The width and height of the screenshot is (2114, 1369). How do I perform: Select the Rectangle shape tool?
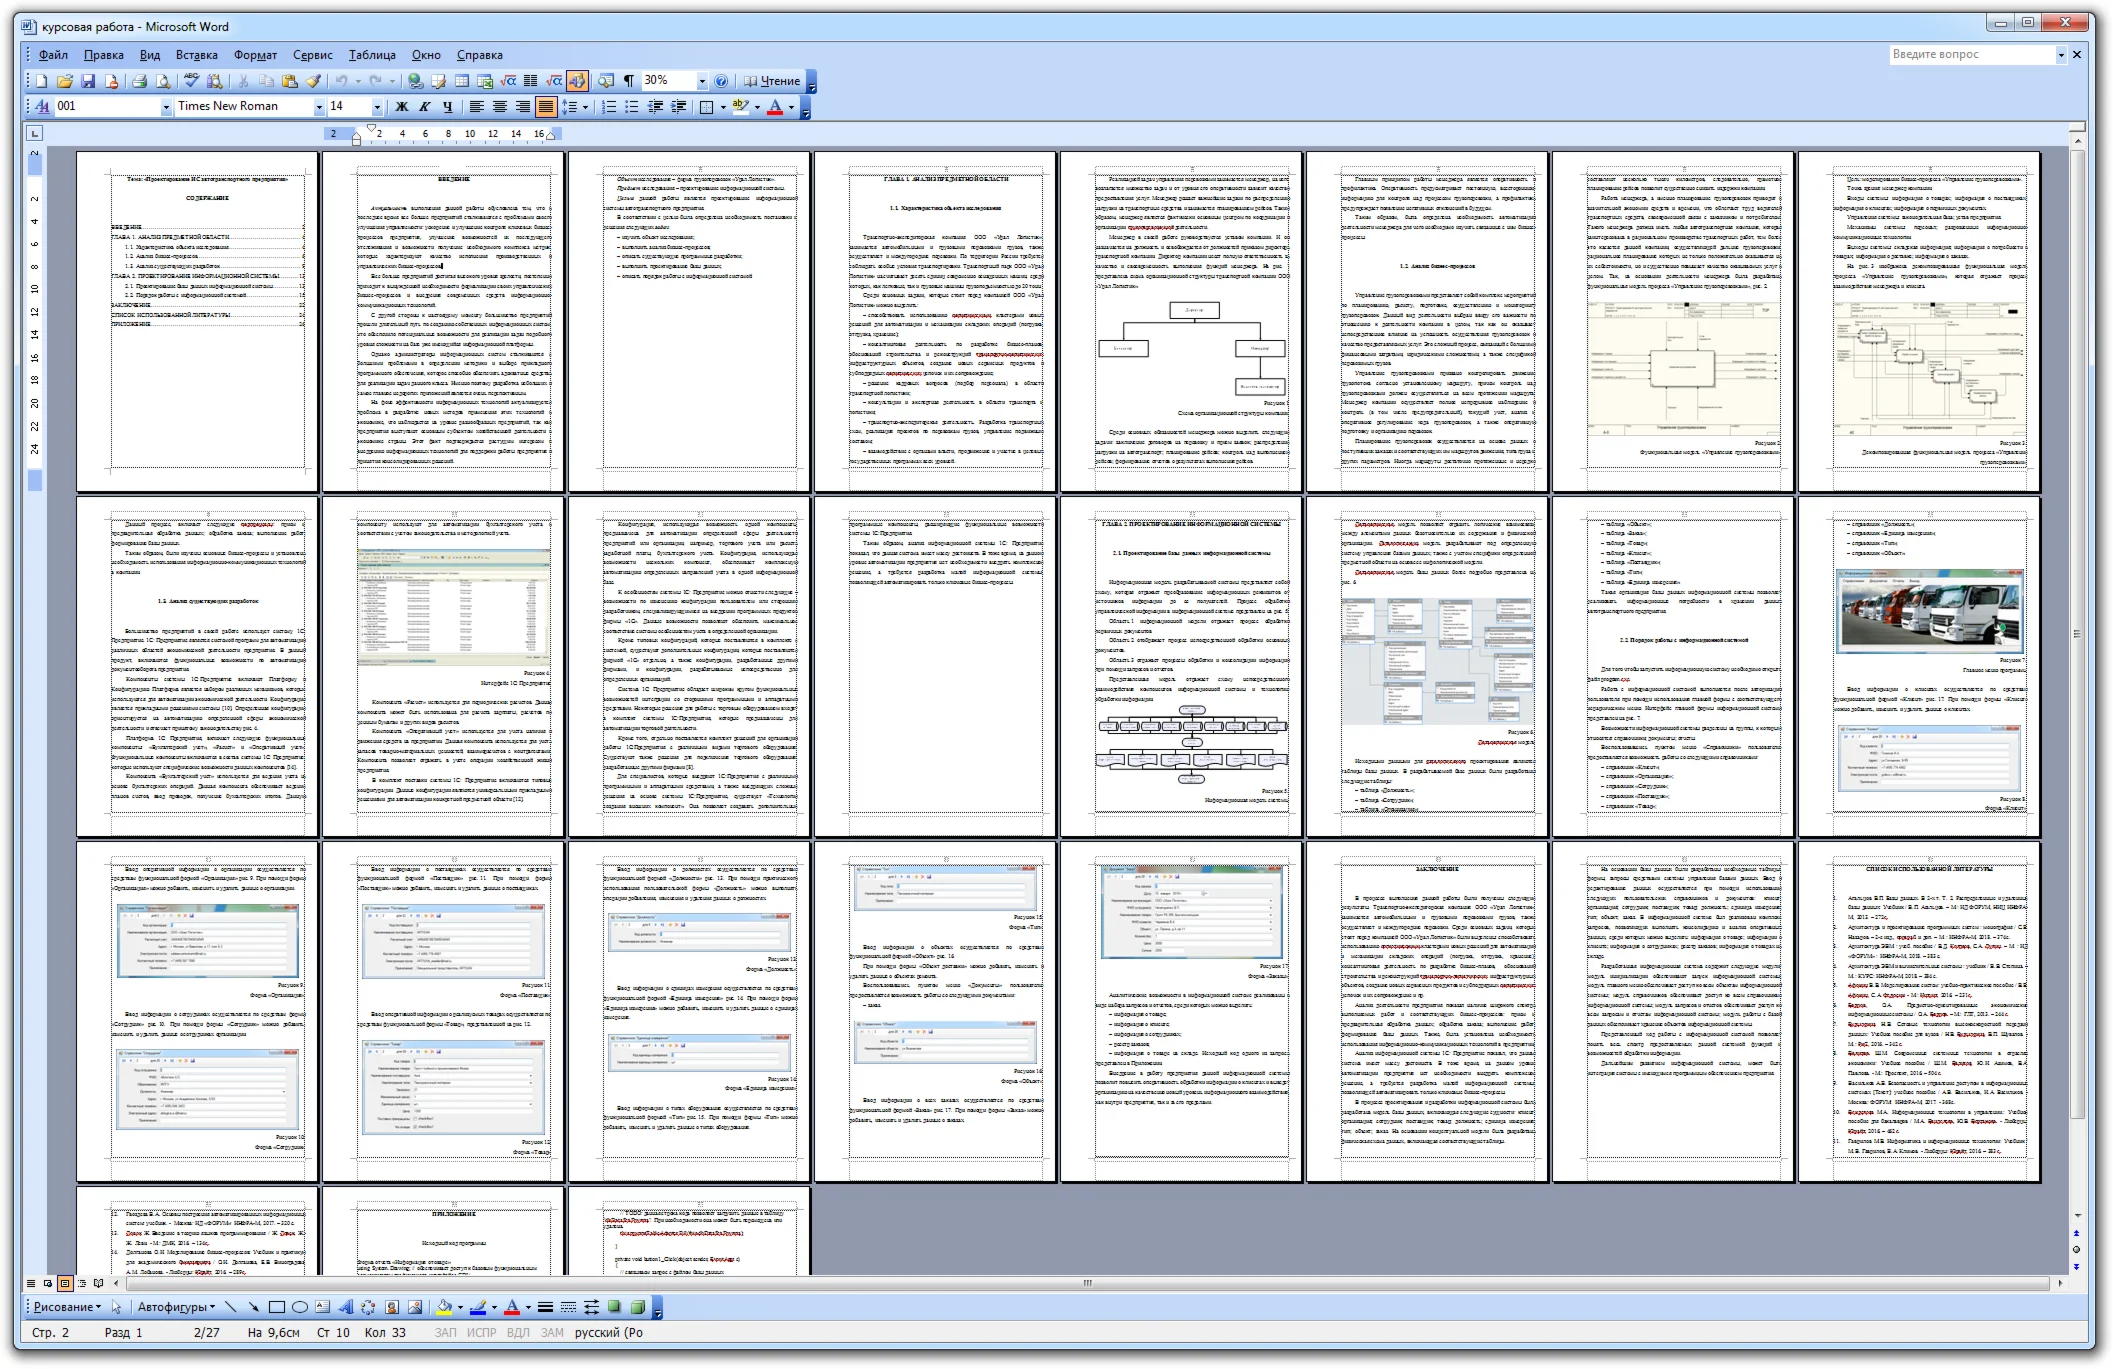point(277,1307)
